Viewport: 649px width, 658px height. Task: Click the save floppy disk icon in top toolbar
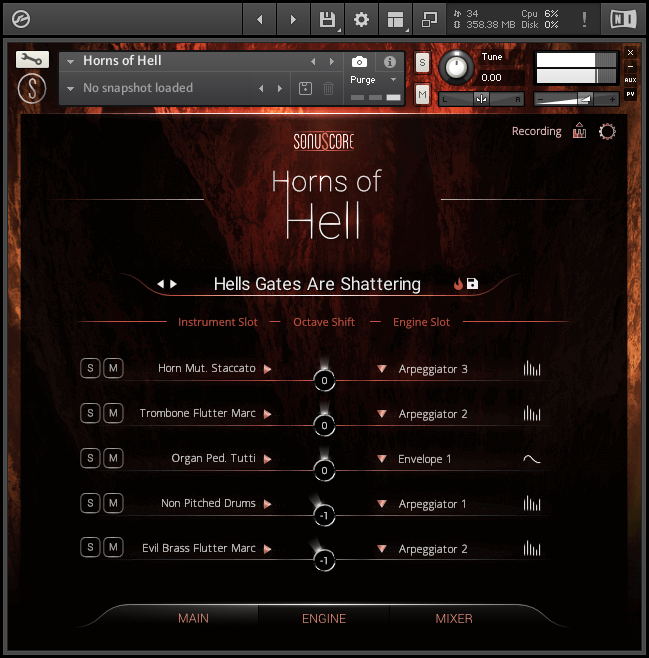point(326,19)
